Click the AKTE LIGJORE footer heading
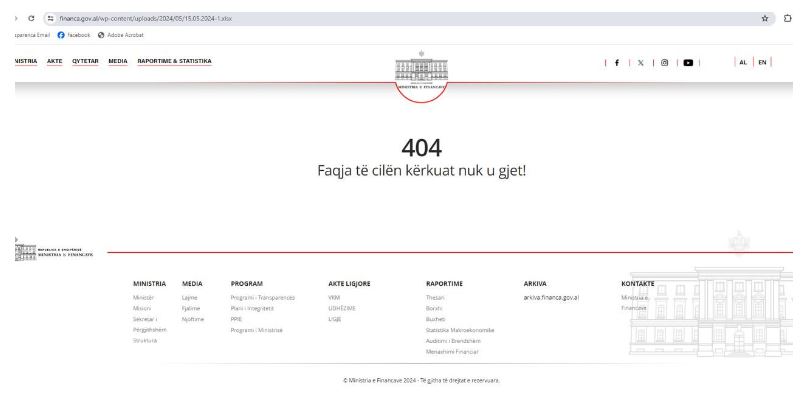805x399 pixels. click(349, 283)
